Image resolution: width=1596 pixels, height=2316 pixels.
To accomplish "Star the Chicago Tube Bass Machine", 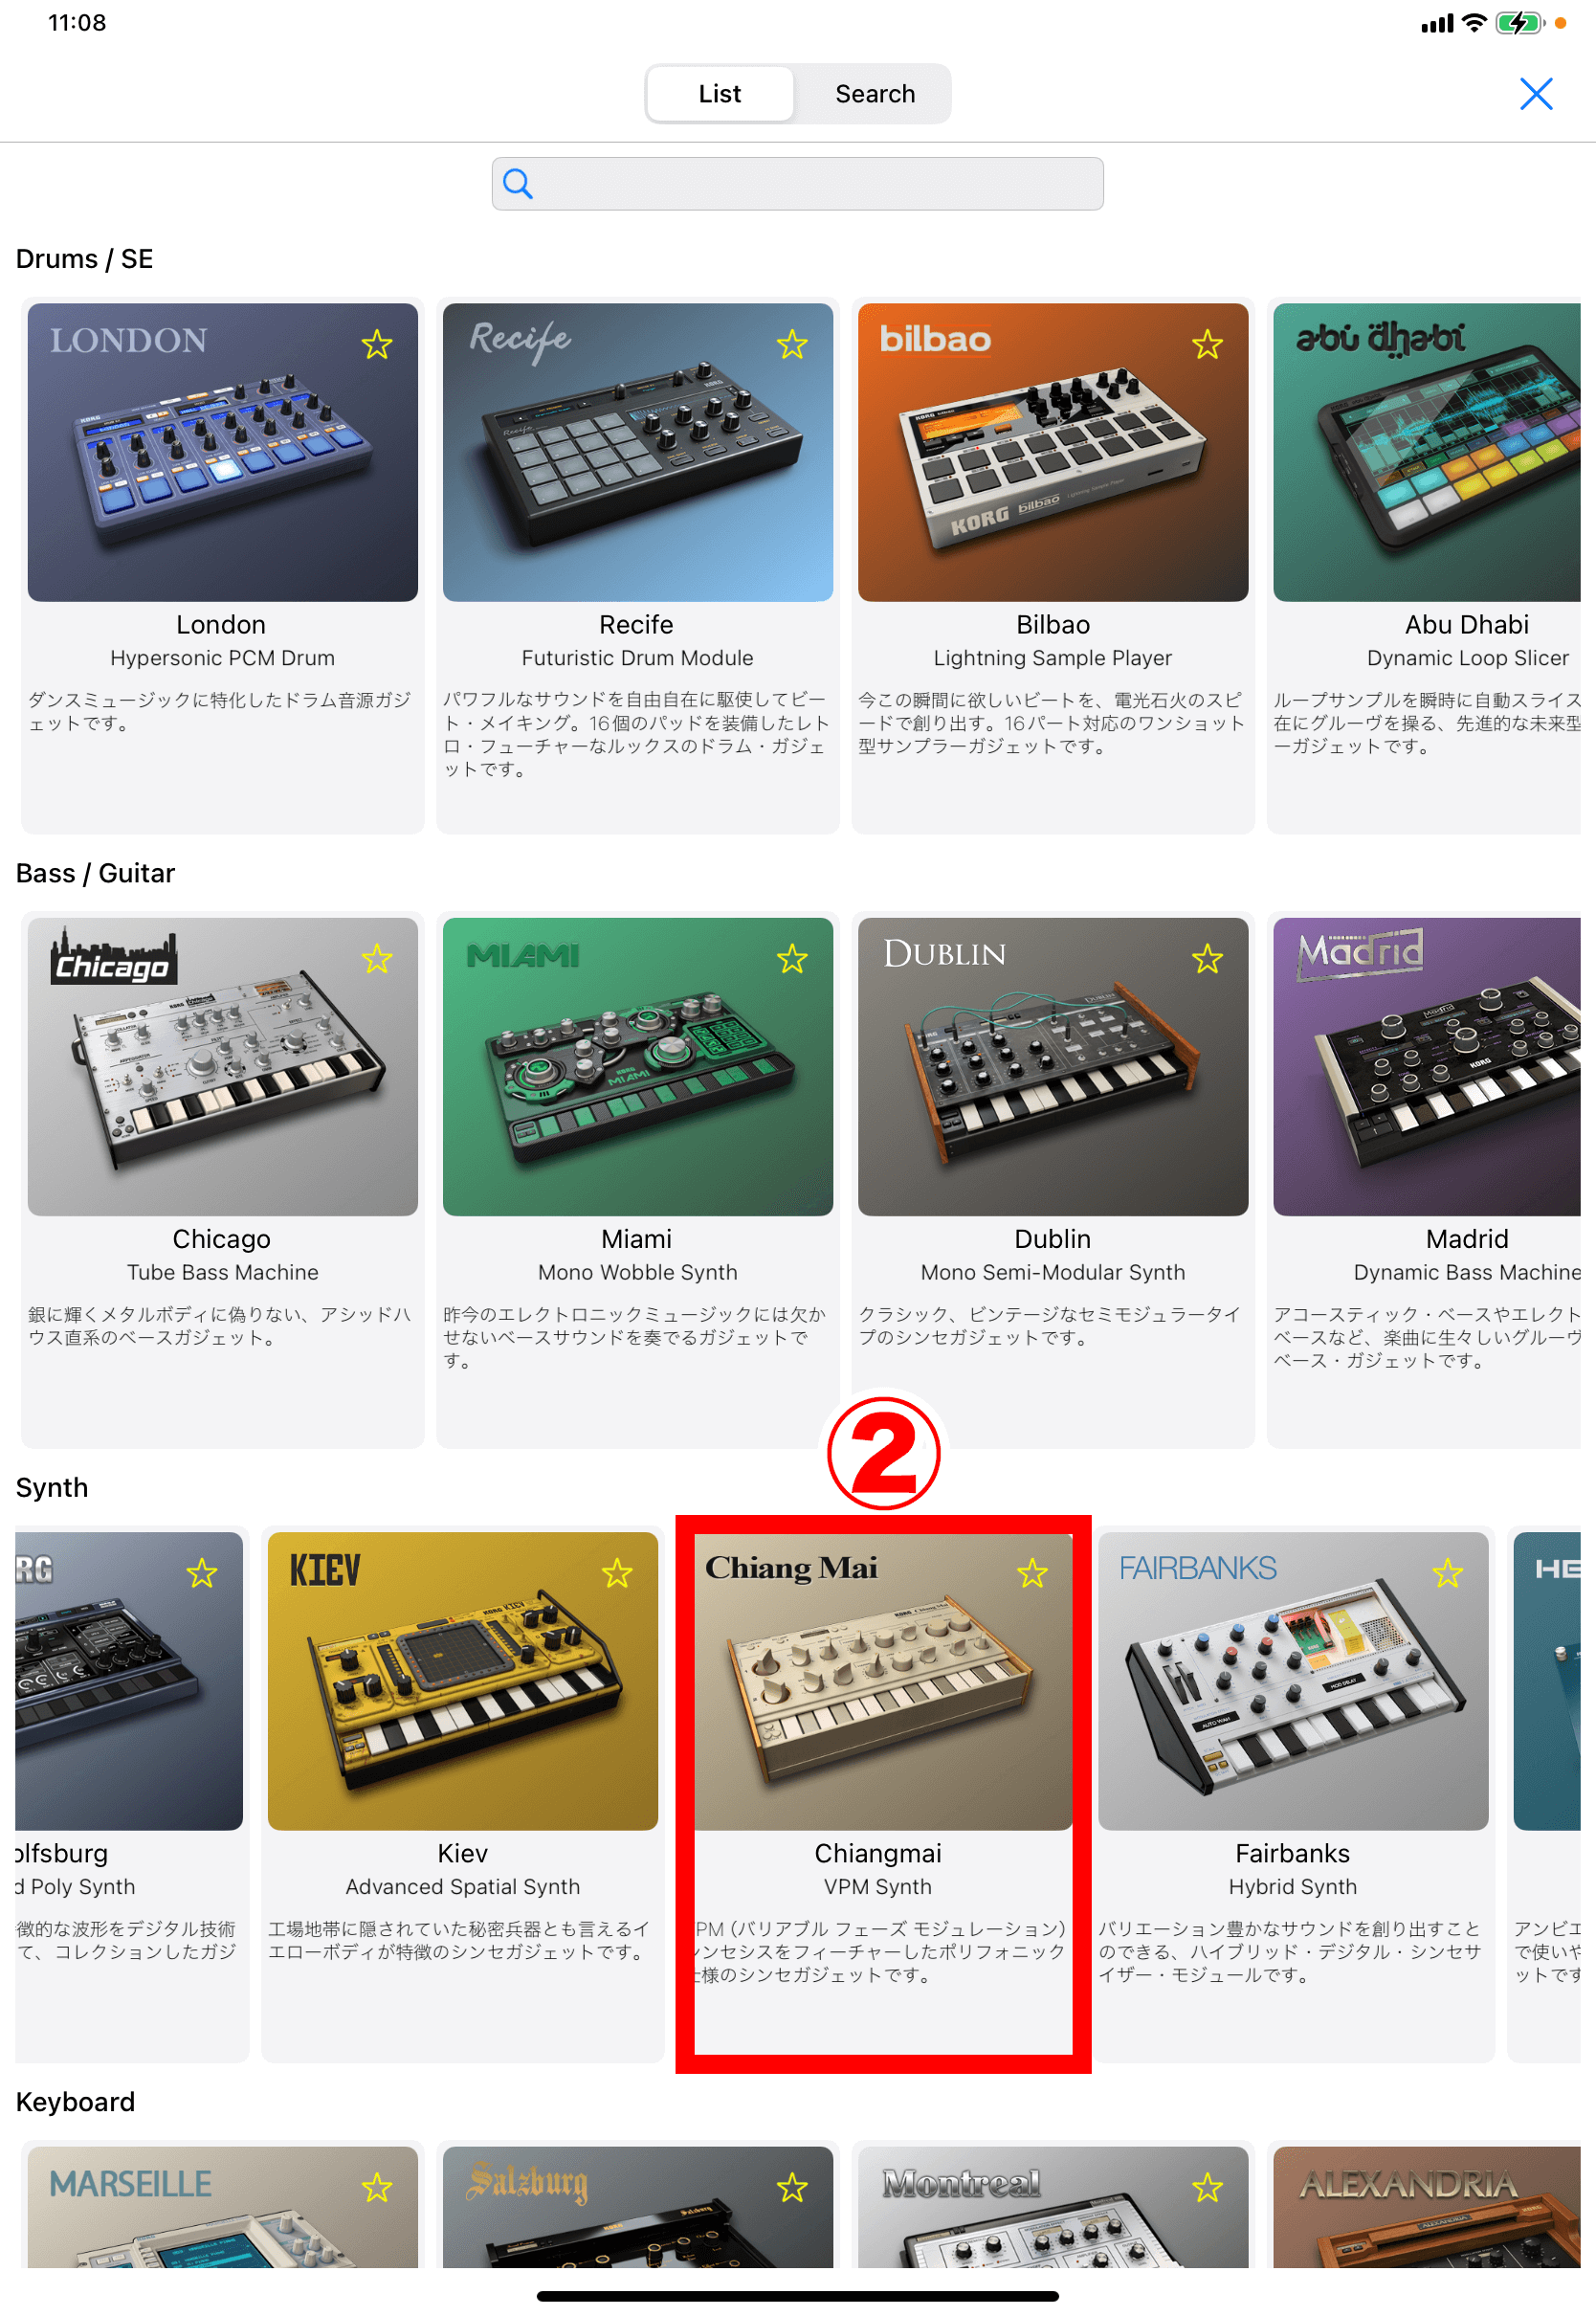I will pyautogui.click(x=377, y=960).
